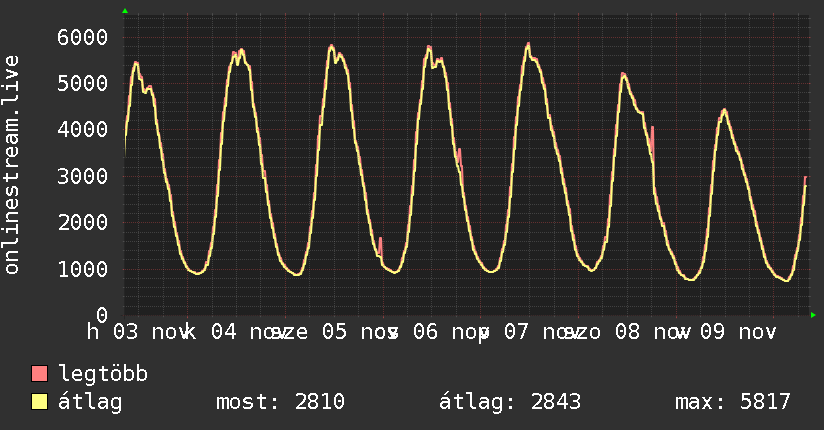This screenshot has height=430, width=824.
Task: Click the green arrow atop the y-axis
Action: tap(125, 11)
